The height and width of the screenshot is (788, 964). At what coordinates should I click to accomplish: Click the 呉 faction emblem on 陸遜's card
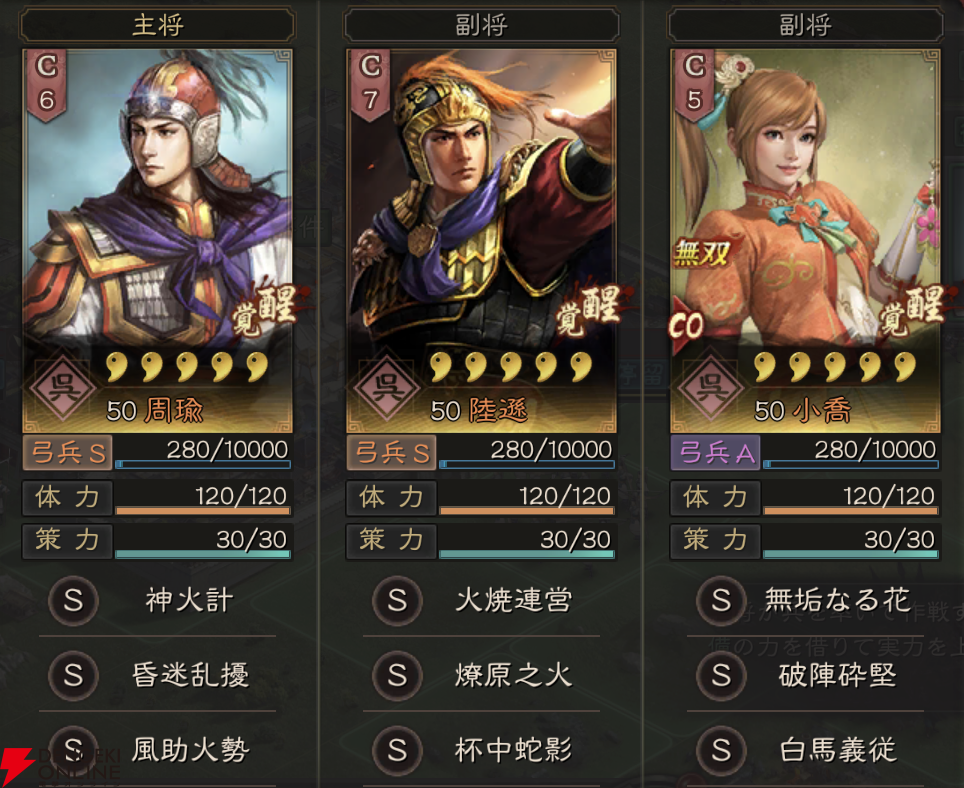388,388
